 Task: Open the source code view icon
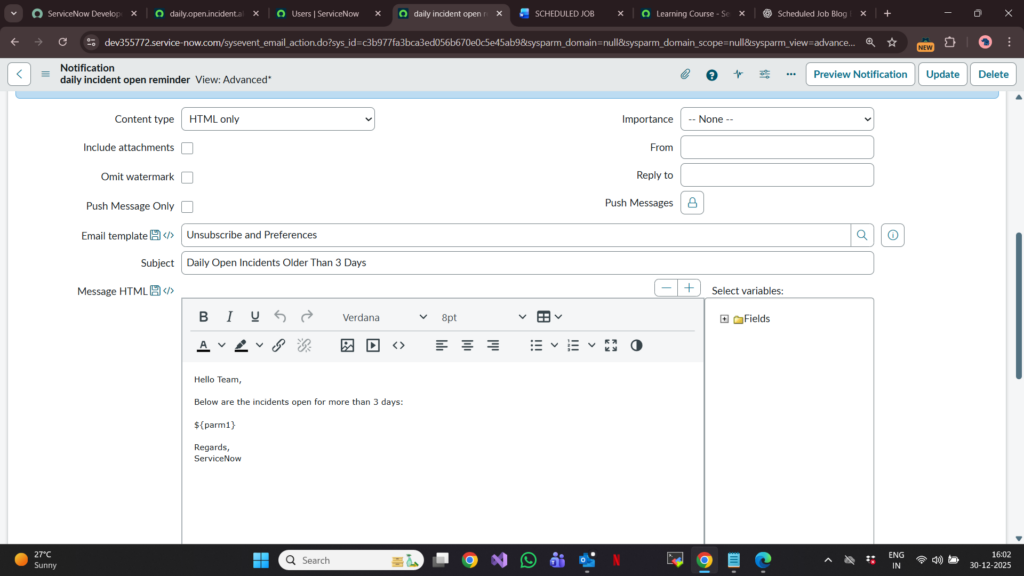398,345
